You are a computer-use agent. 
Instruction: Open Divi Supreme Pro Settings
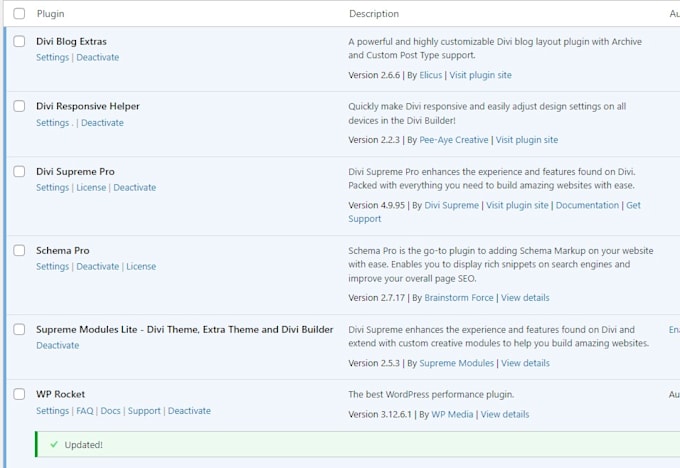click(x=52, y=187)
